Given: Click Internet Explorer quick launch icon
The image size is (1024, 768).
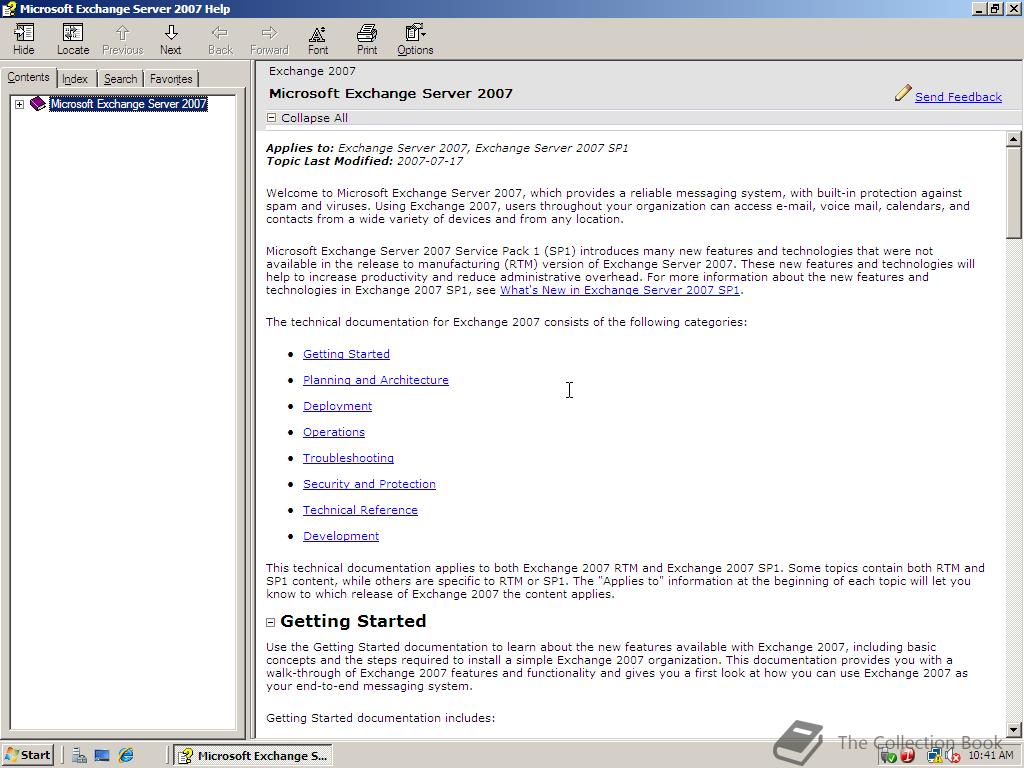Looking at the screenshot, I should pyautogui.click(x=126, y=756).
